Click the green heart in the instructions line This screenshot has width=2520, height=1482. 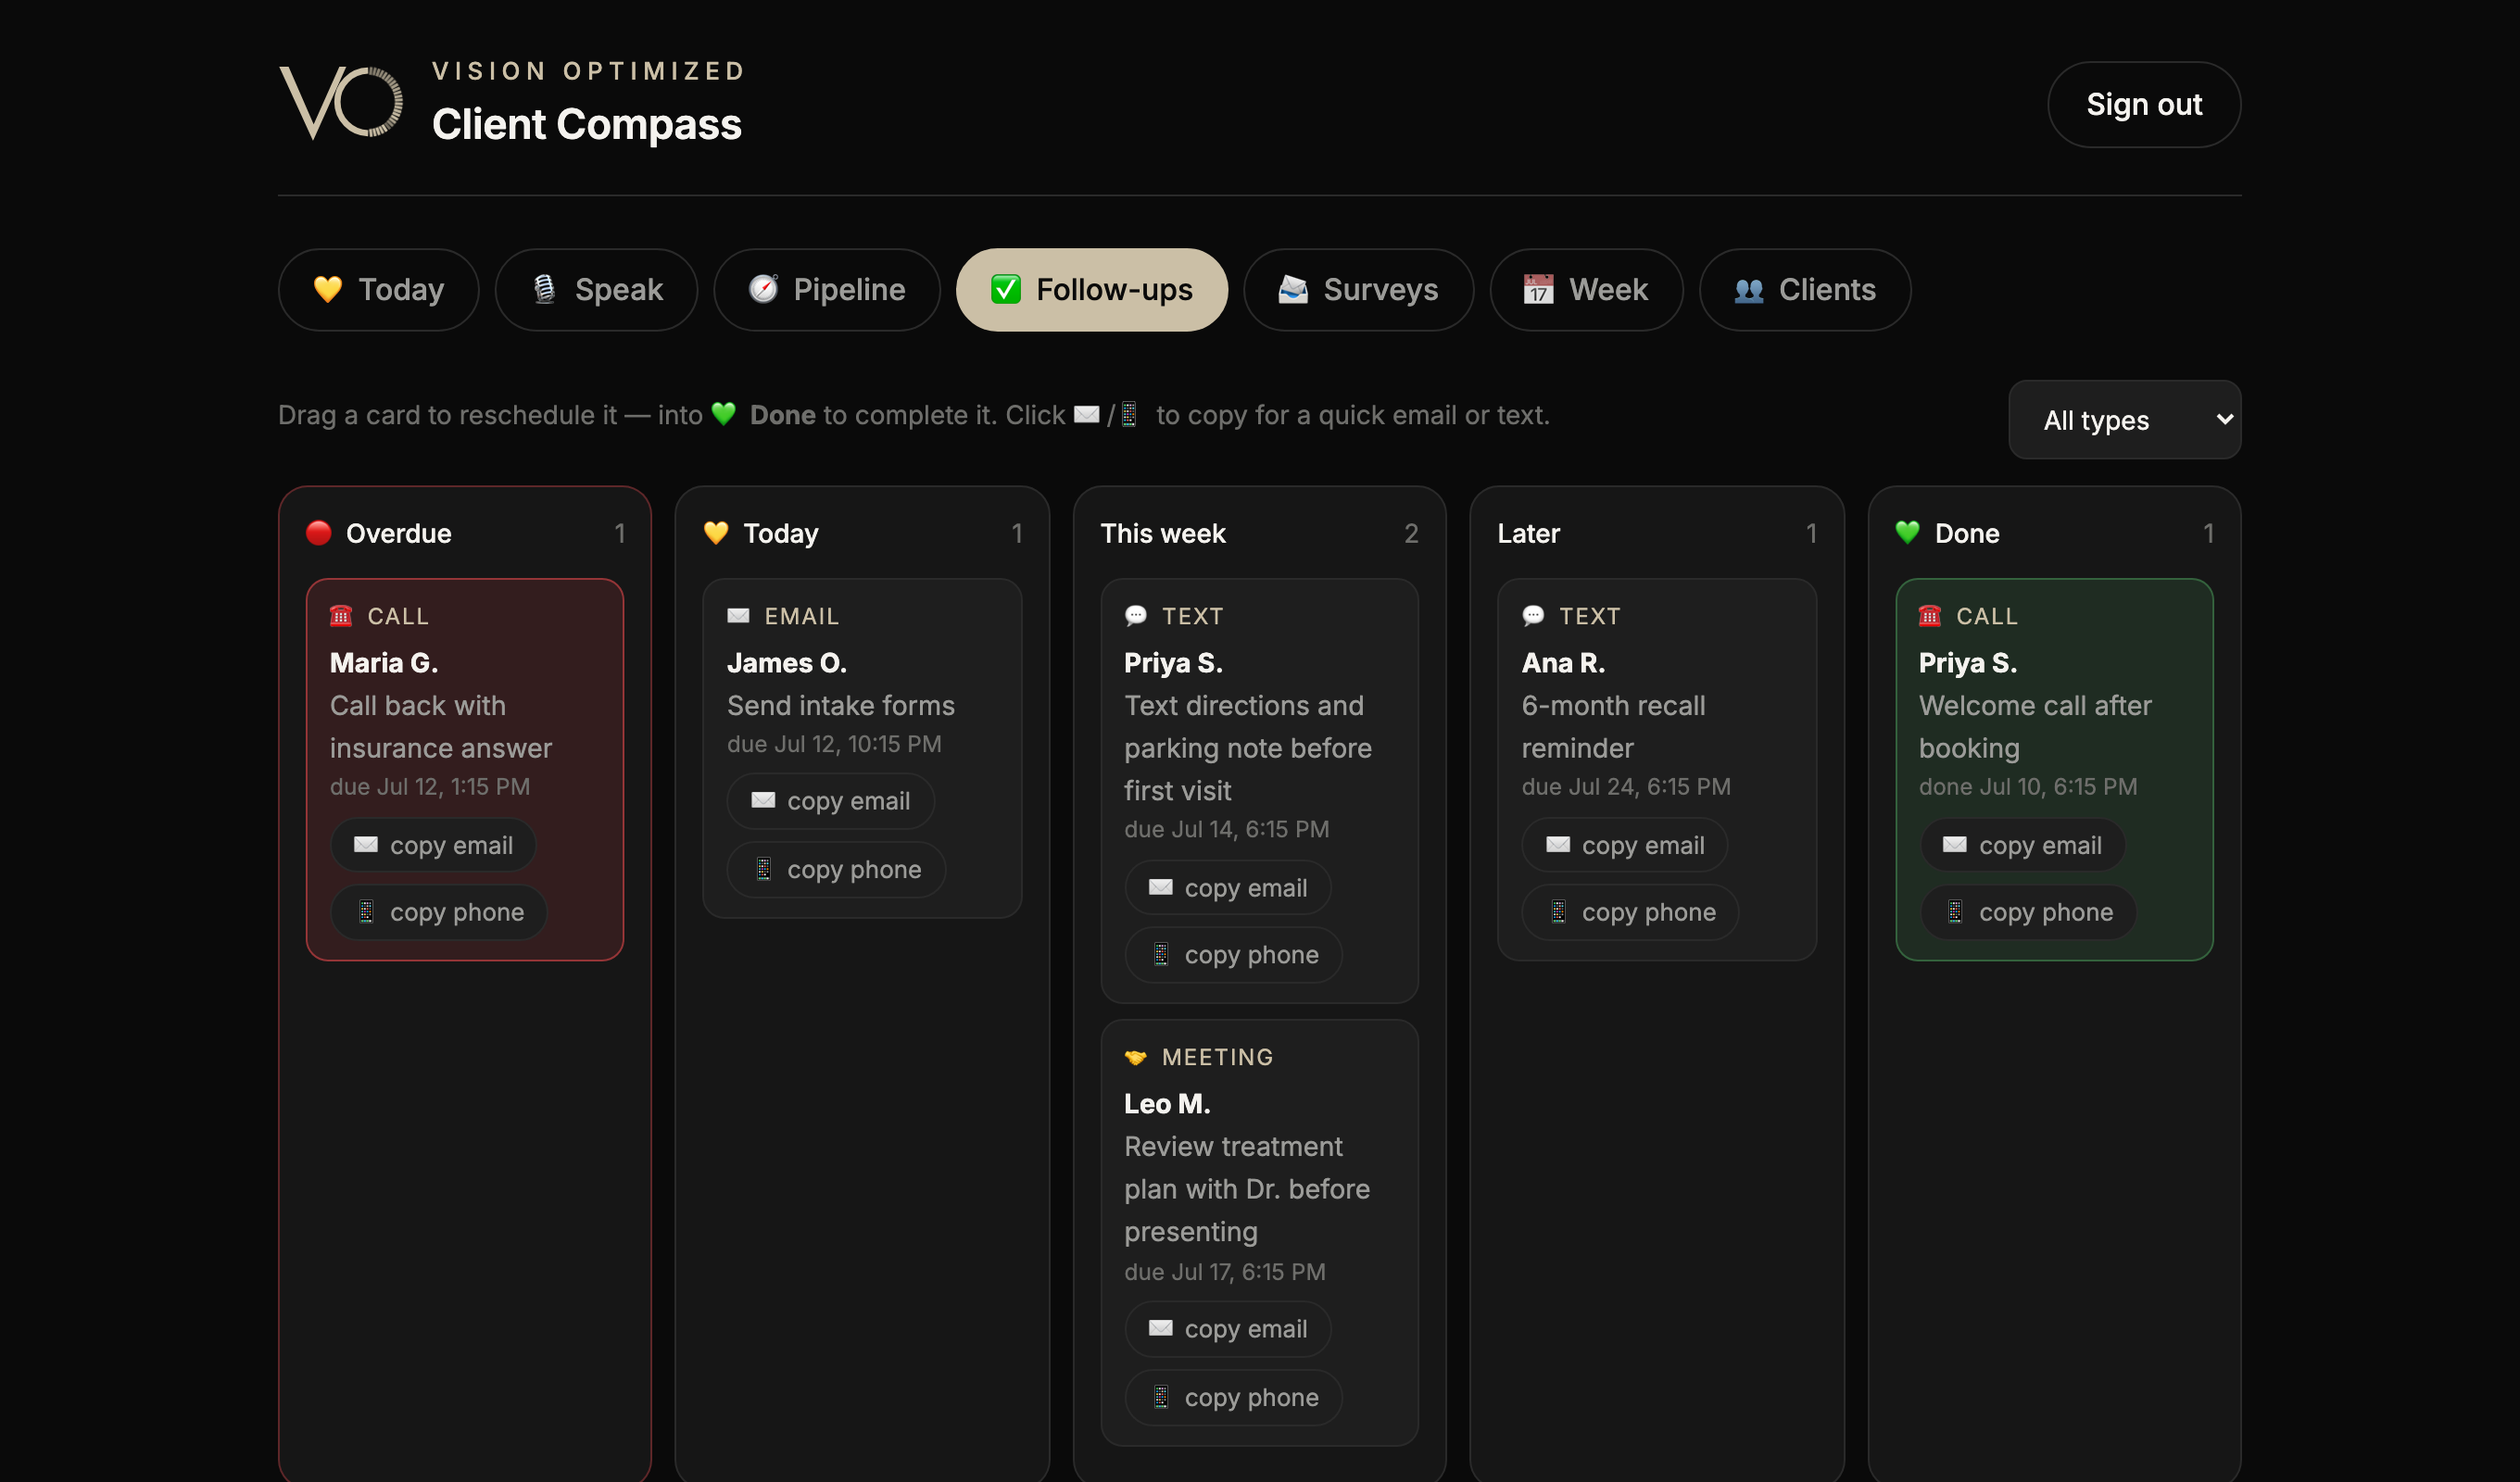coord(724,413)
